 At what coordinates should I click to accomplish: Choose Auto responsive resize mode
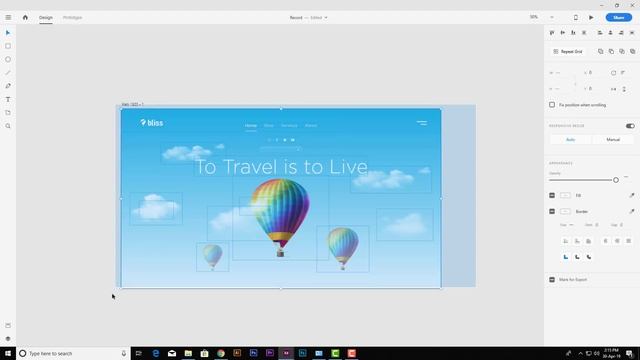(x=570, y=140)
